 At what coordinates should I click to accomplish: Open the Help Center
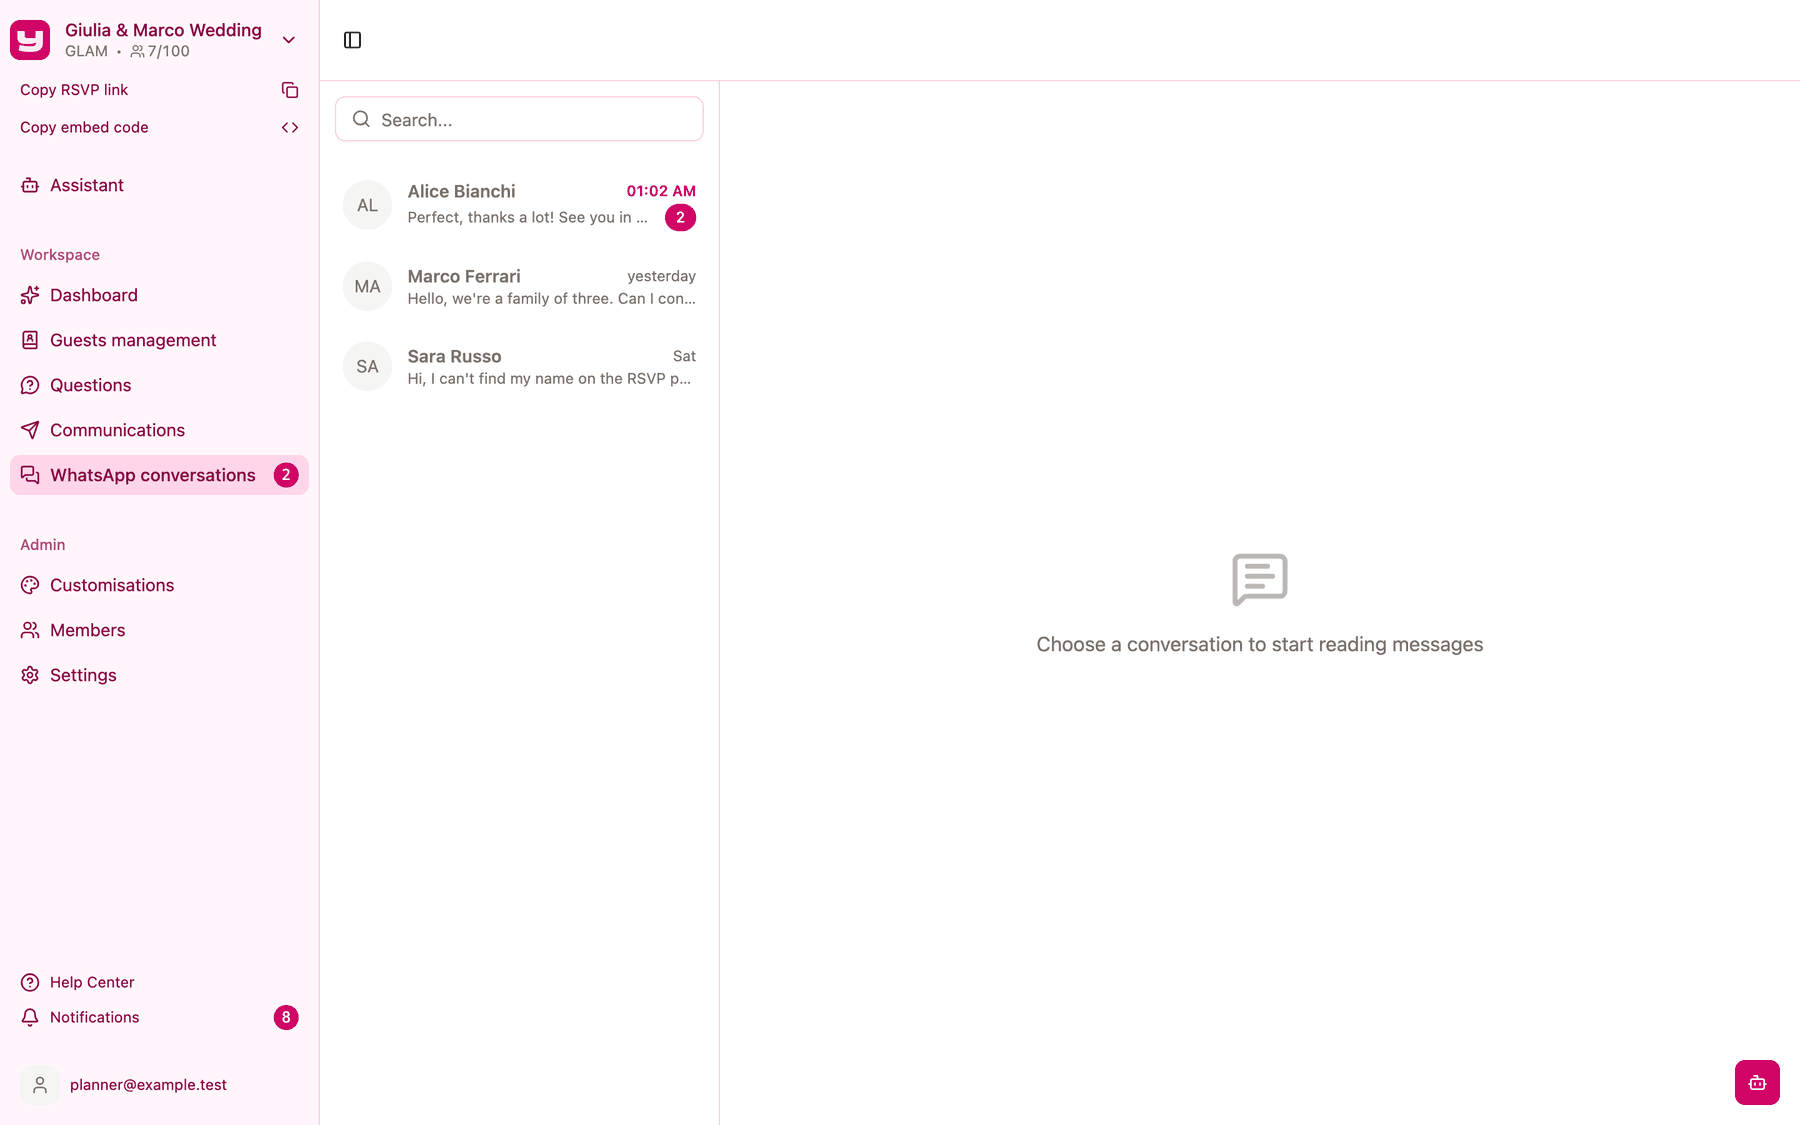tap(160, 982)
